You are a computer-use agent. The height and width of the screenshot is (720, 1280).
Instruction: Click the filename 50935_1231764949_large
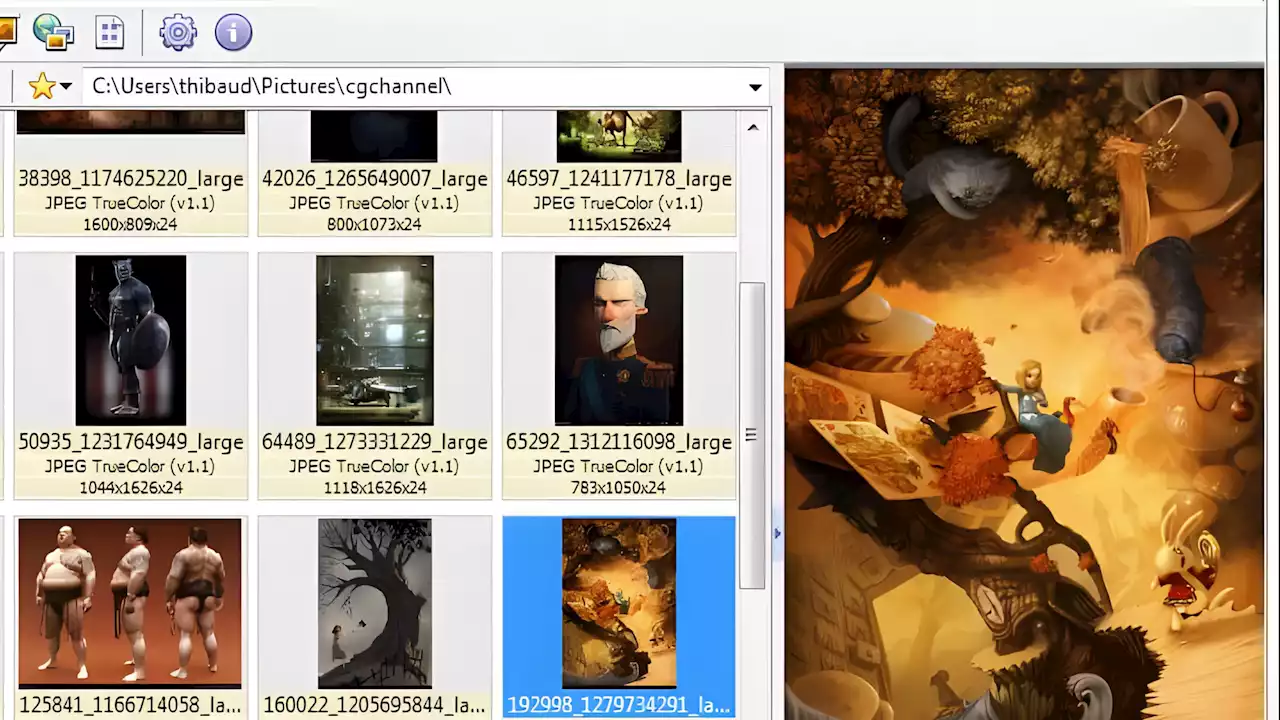click(131, 442)
